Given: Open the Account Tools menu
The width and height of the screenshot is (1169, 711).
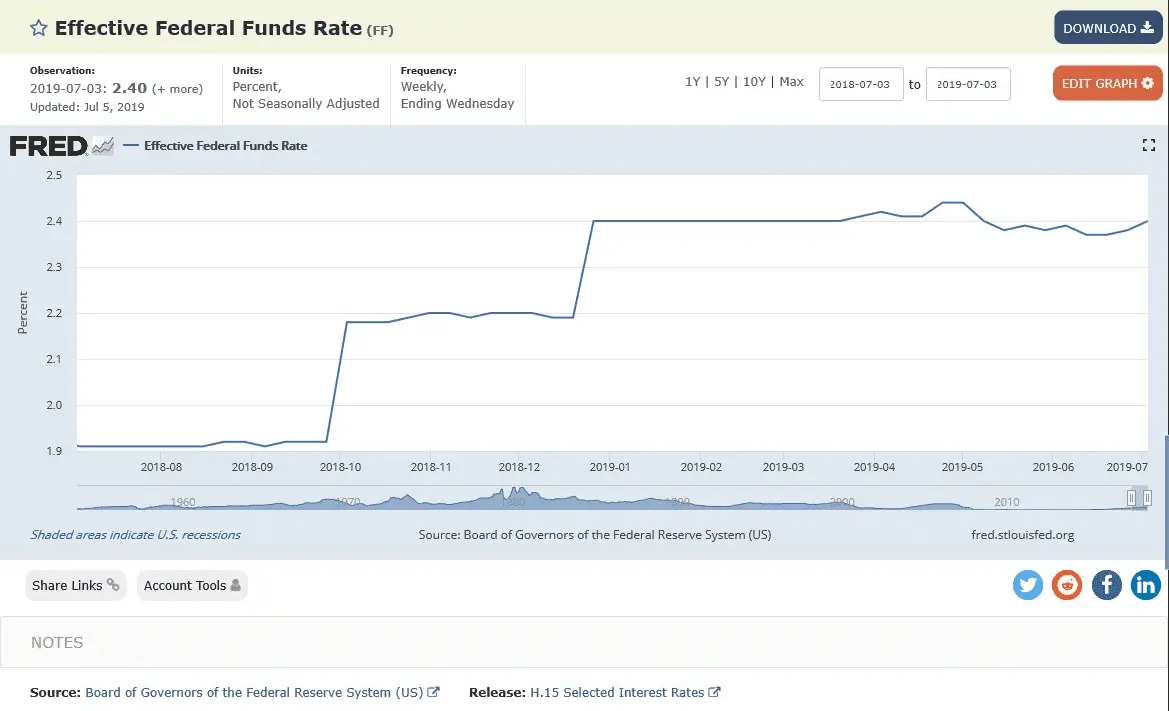Looking at the screenshot, I should (192, 585).
